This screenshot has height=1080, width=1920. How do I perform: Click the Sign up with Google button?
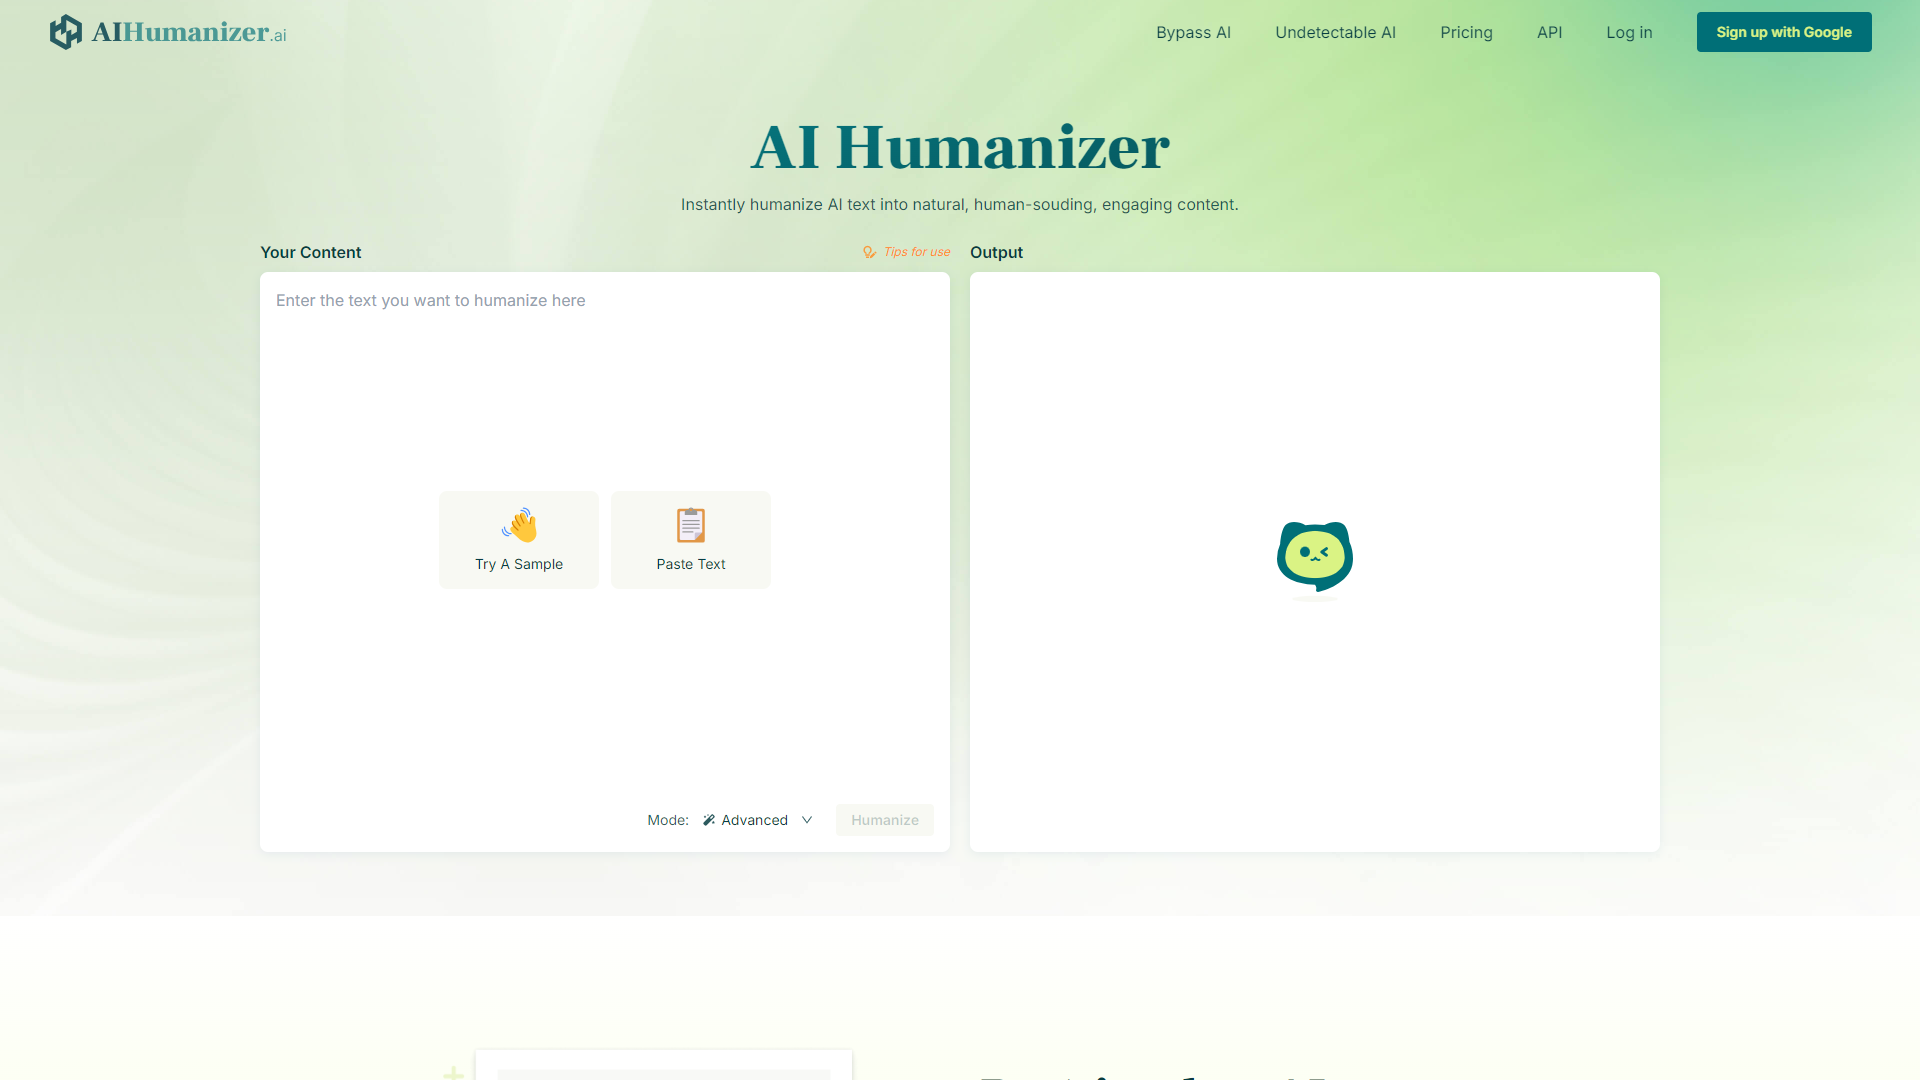1784,32
